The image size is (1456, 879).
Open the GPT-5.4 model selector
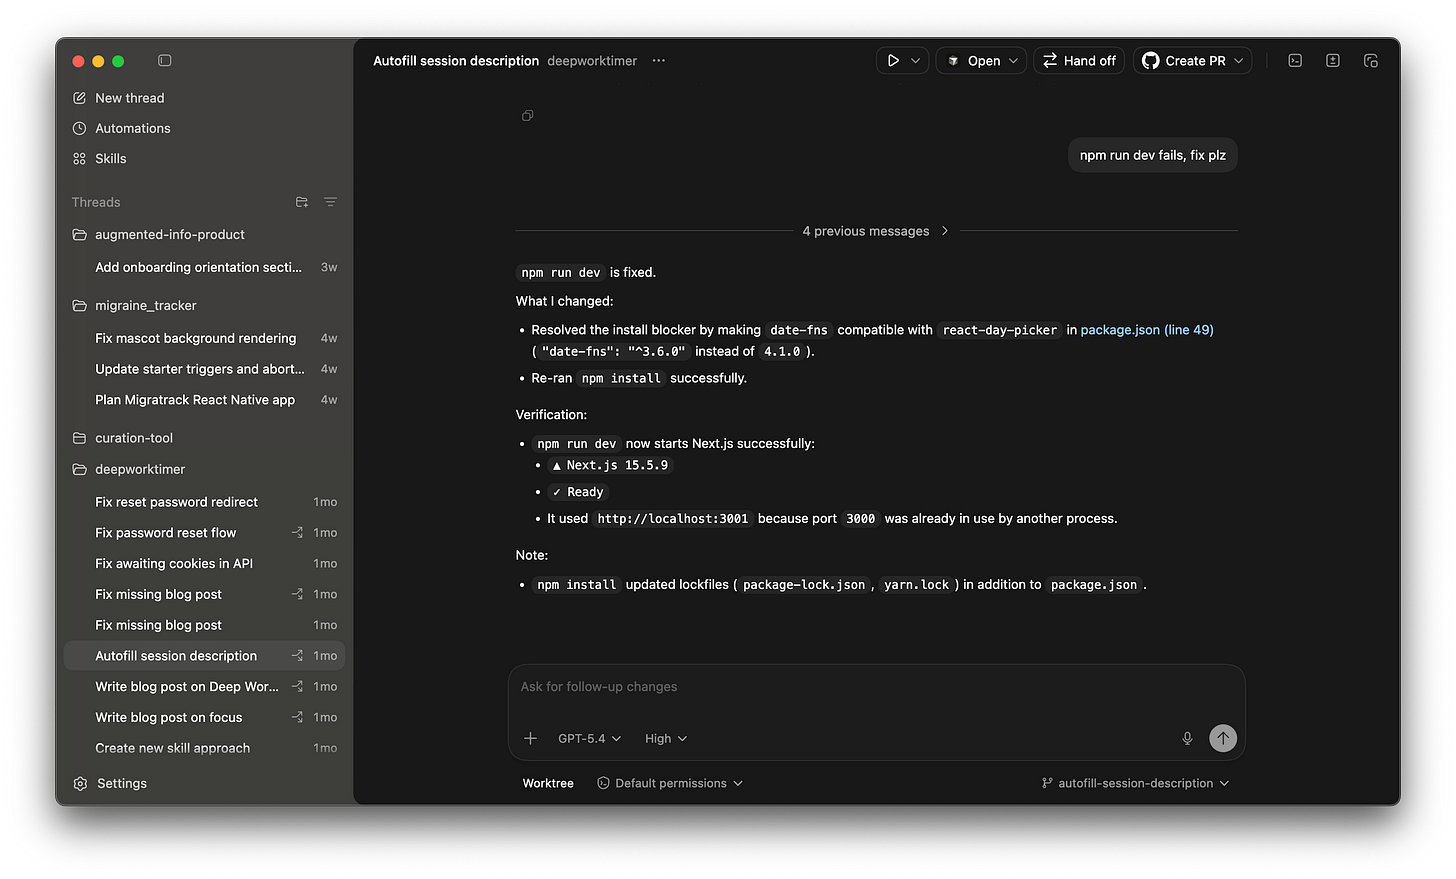[588, 738]
